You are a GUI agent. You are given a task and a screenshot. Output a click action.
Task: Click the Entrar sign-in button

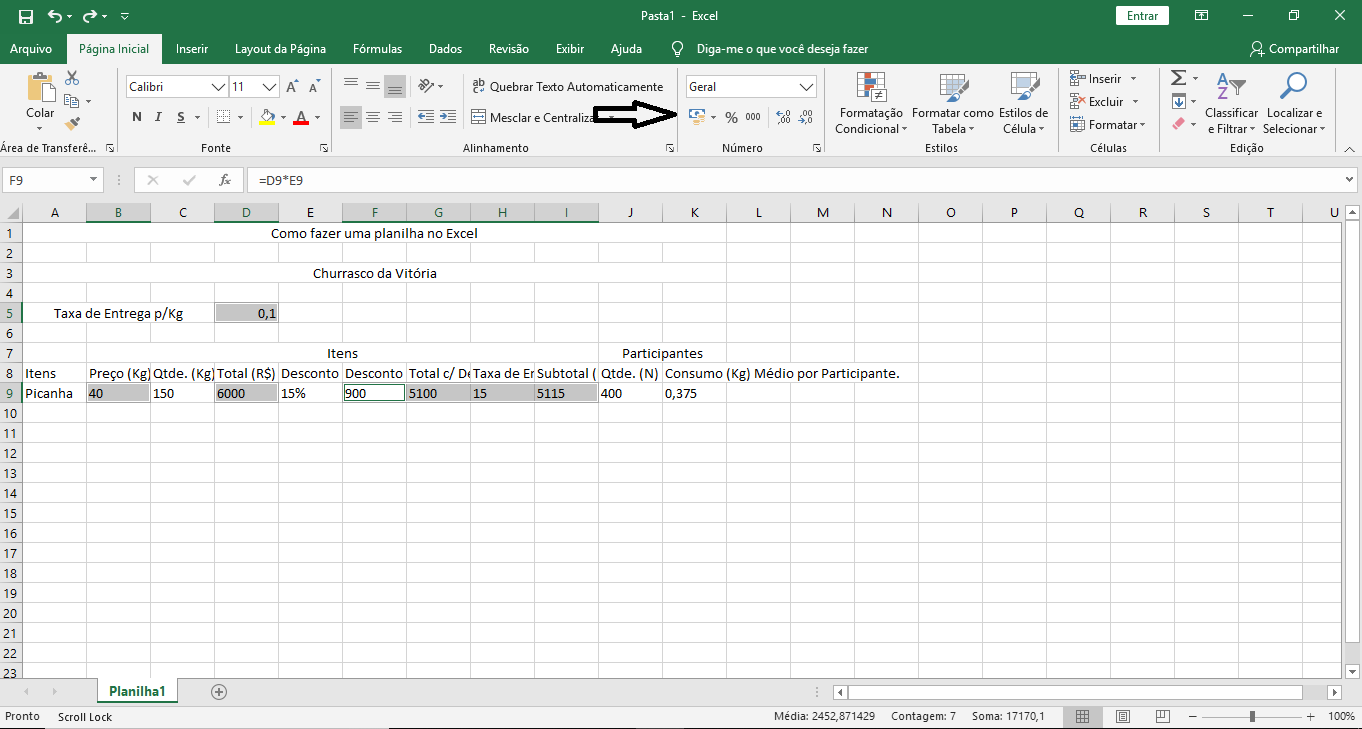tap(1142, 16)
